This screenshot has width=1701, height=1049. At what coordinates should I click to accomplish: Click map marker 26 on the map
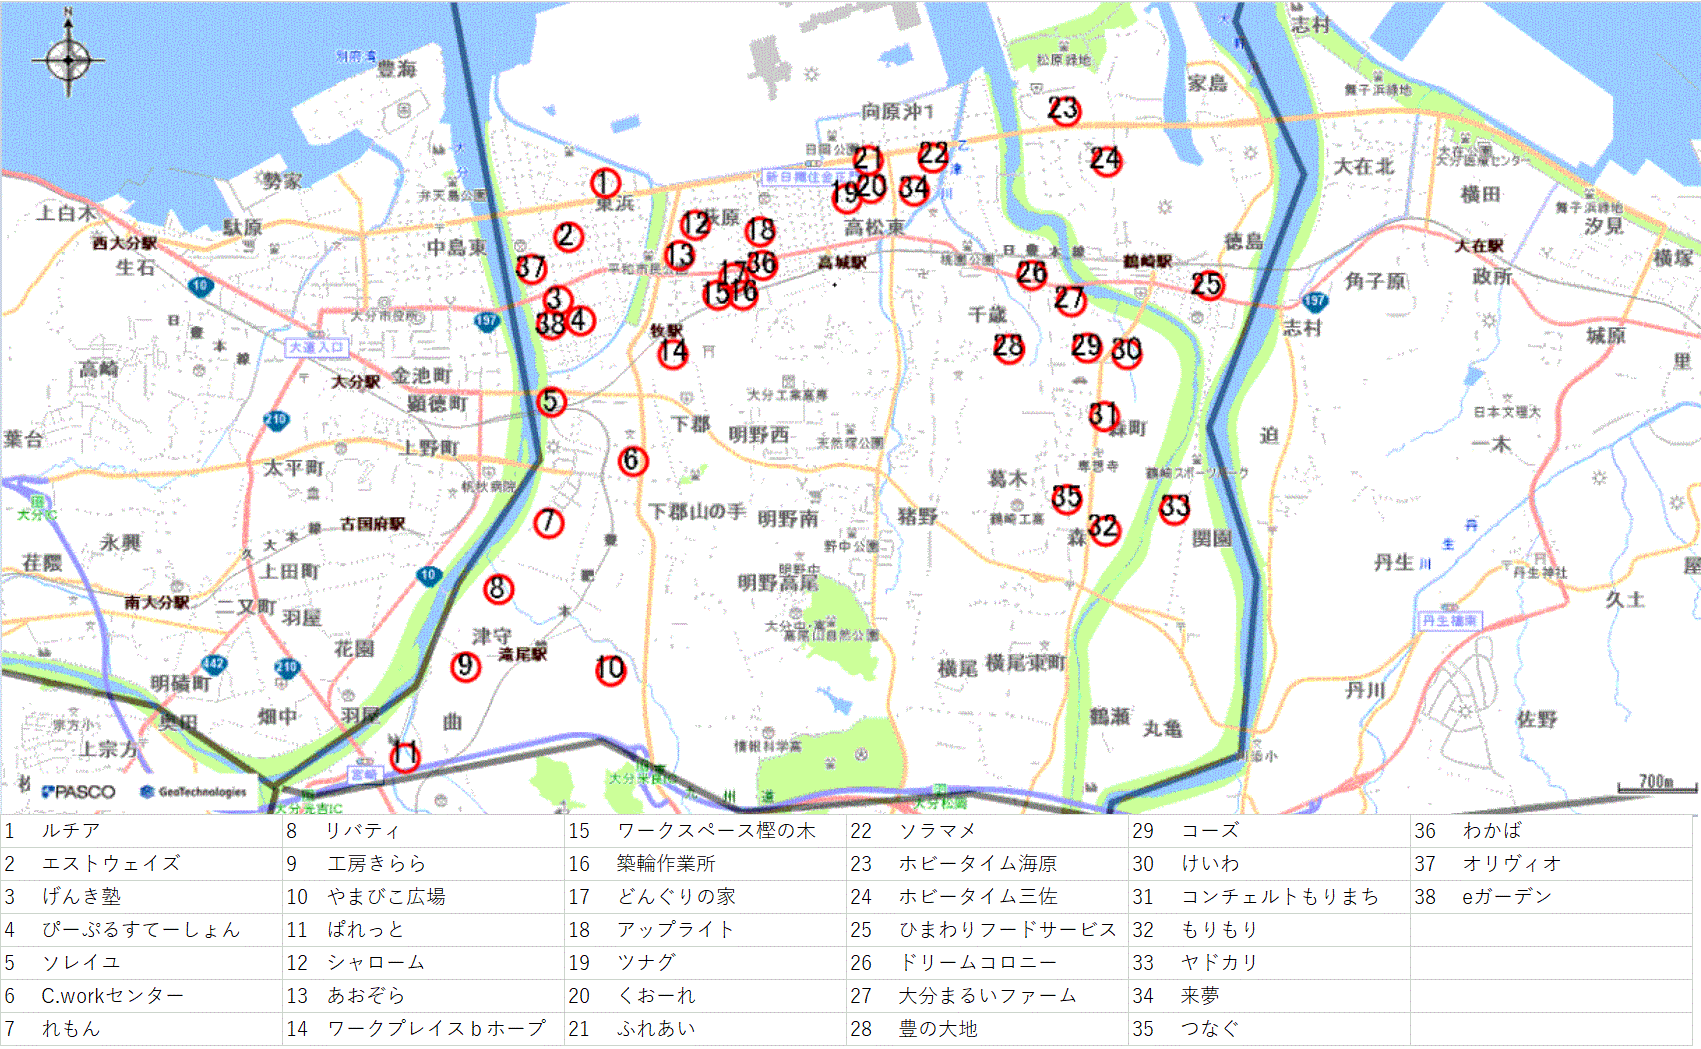tap(1032, 274)
